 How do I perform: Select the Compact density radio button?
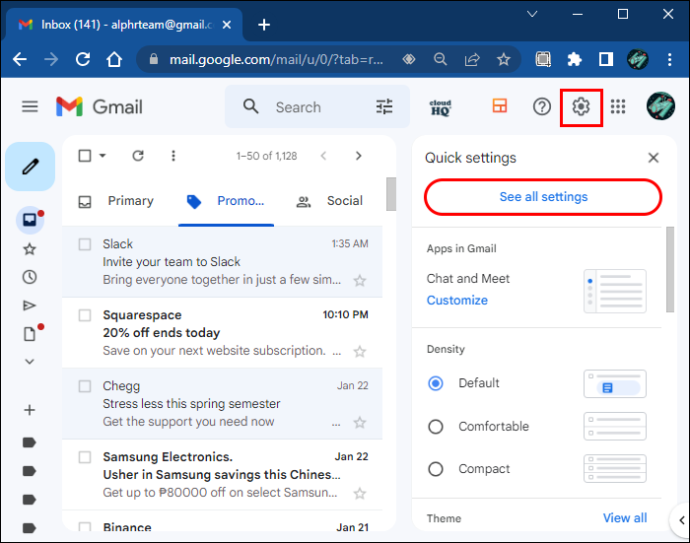pos(436,469)
